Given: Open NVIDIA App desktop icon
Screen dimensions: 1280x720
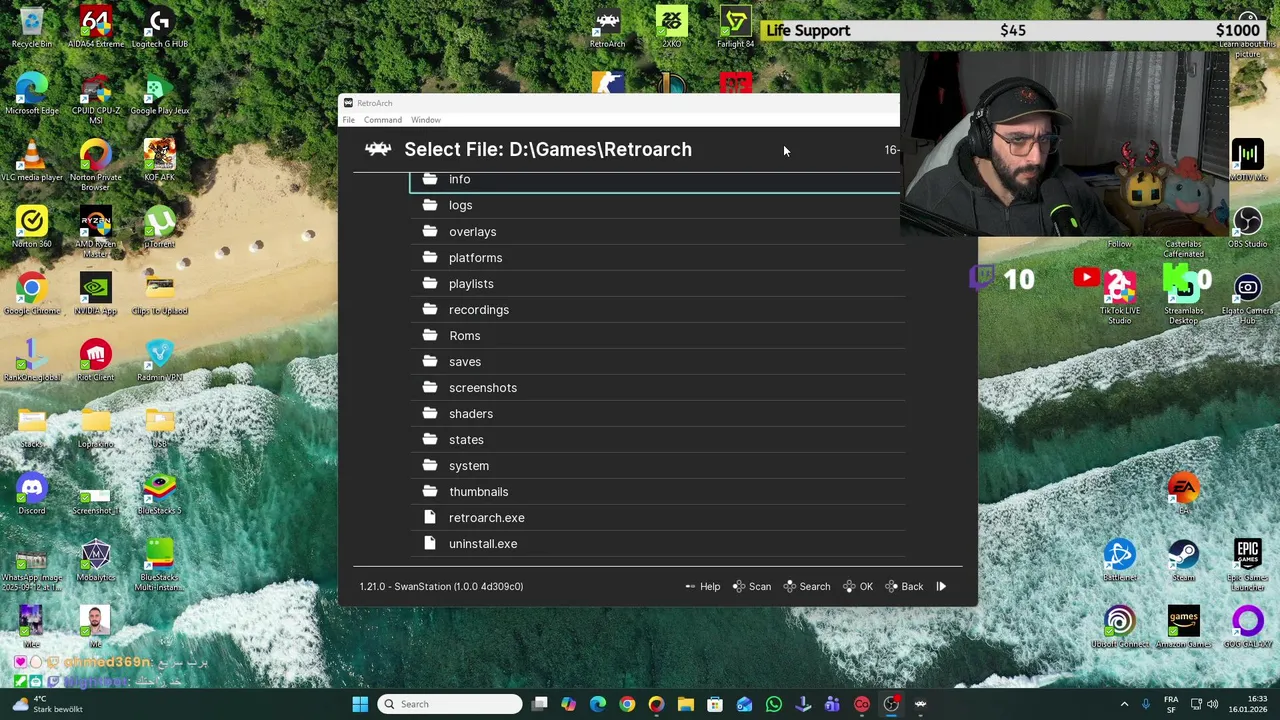Looking at the screenshot, I should pyautogui.click(x=96, y=294).
